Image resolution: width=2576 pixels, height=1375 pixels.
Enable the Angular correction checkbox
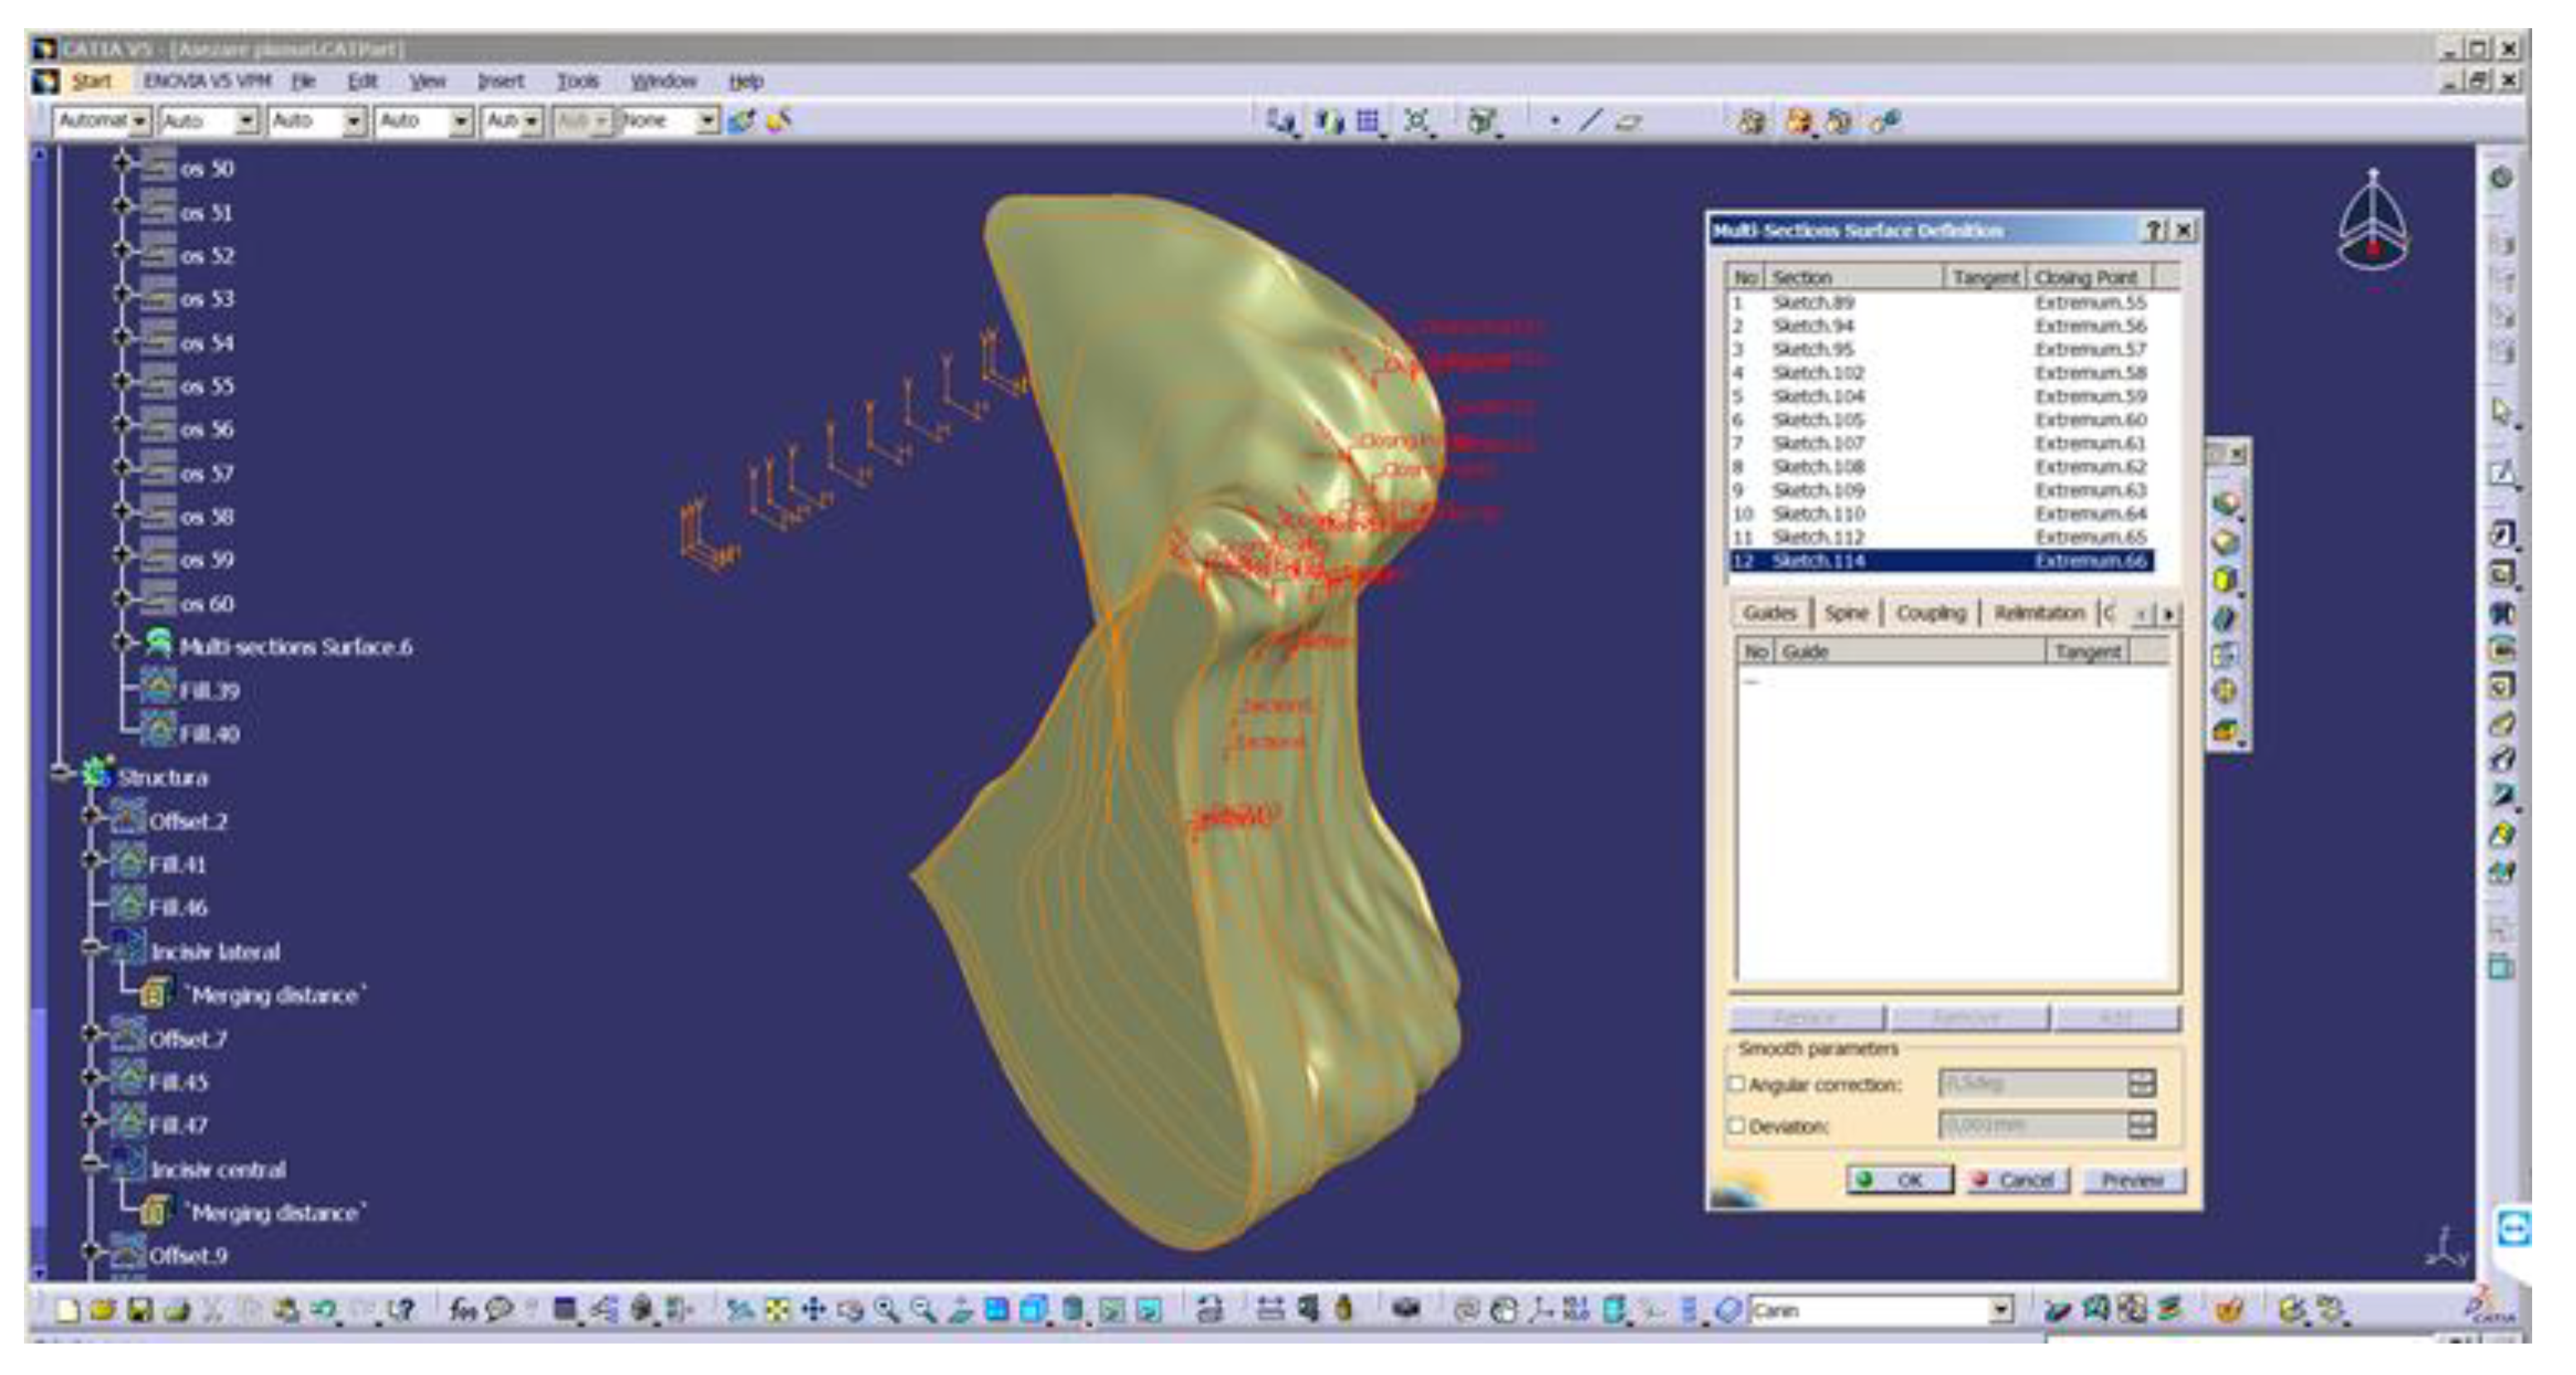(1737, 1084)
